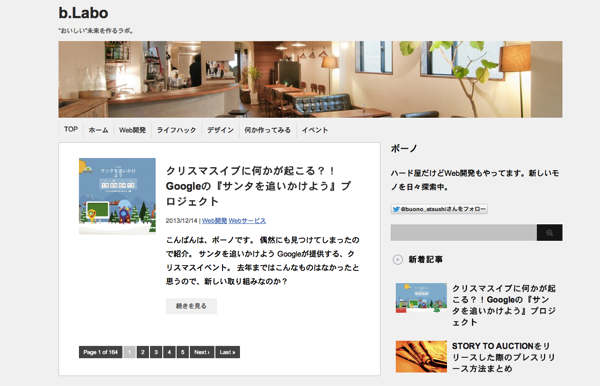Open the STORY TO AUCTION thumbnail

pyautogui.click(x=421, y=357)
